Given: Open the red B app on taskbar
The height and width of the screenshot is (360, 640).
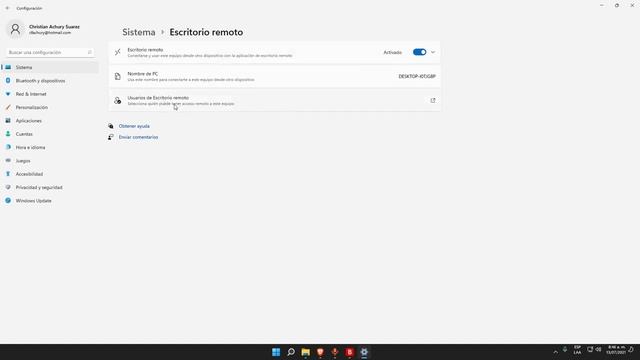Looking at the screenshot, I should (349, 352).
